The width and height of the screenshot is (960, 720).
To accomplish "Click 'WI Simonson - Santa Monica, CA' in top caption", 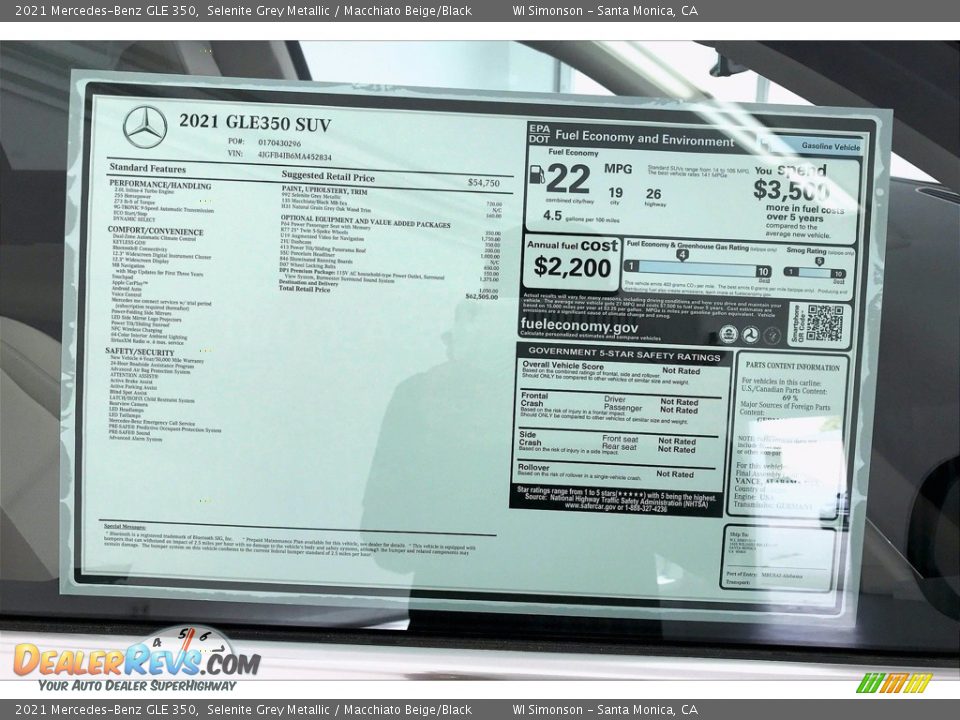I will tap(605, 10).
